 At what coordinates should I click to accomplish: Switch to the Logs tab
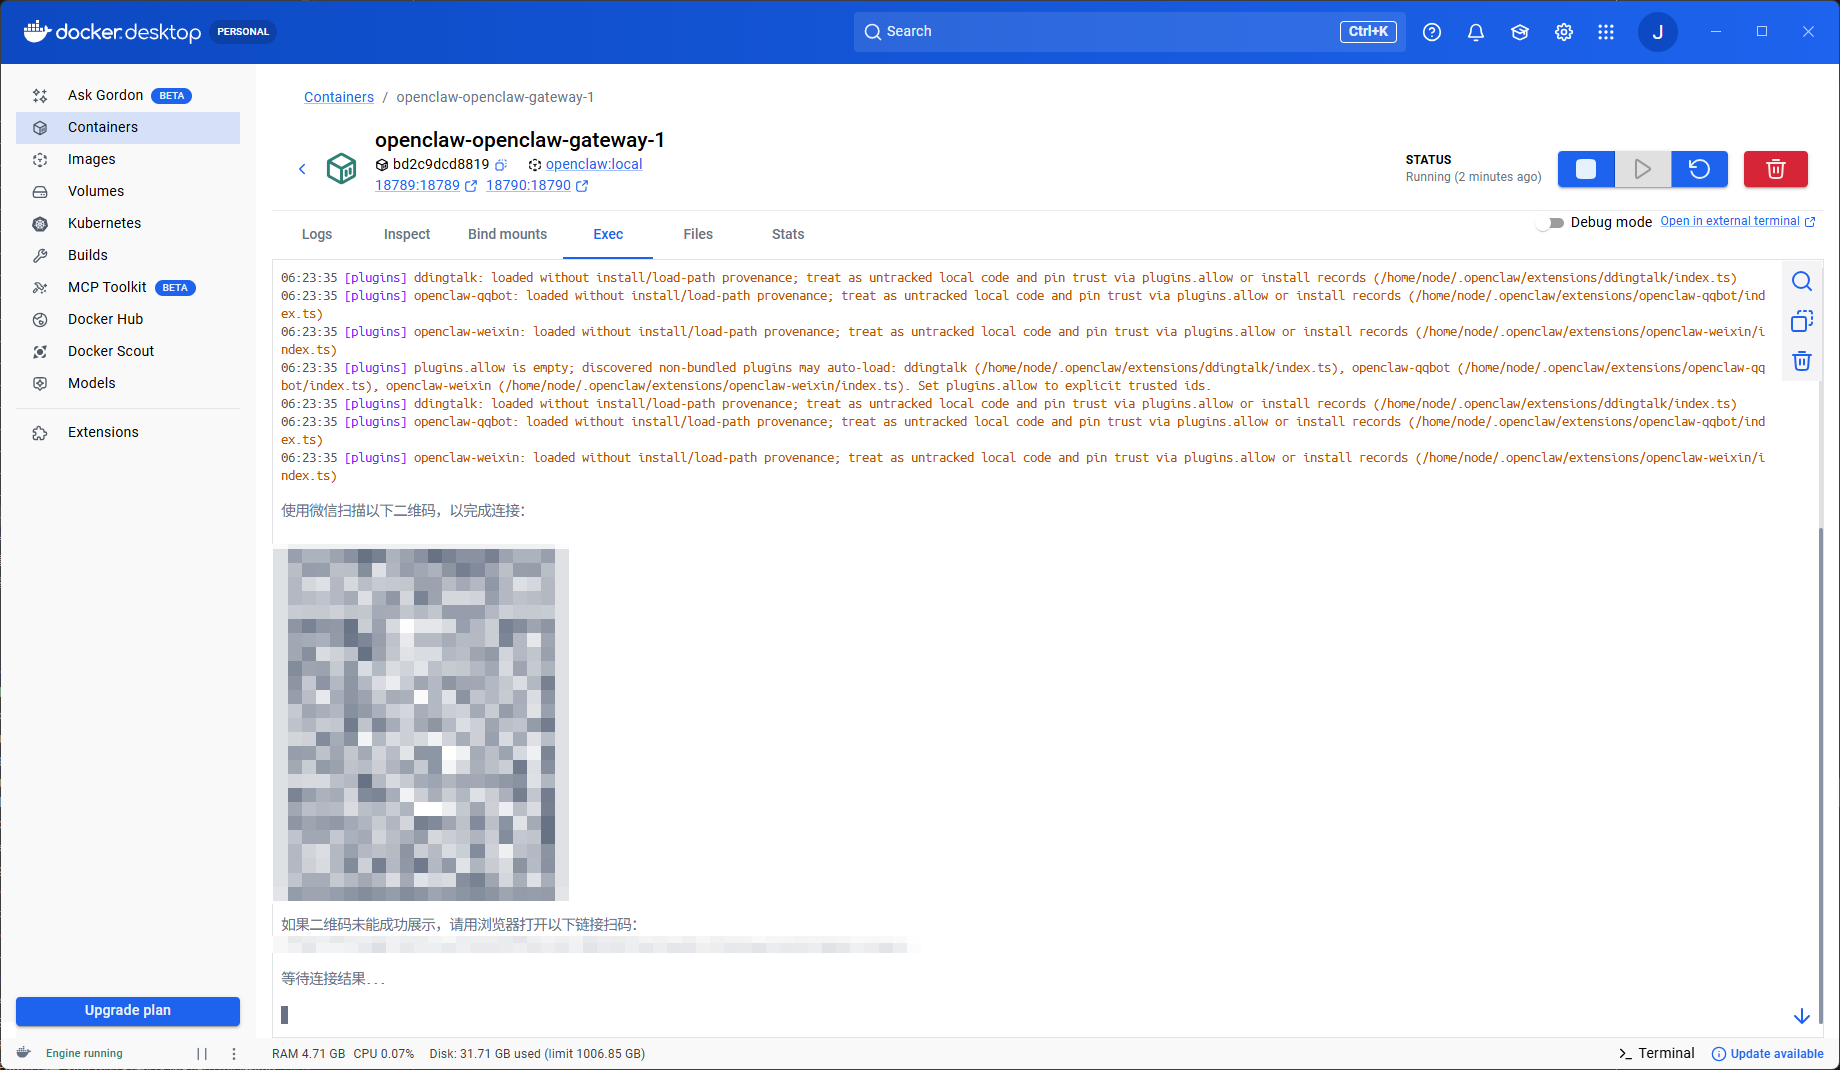pyautogui.click(x=317, y=234)
